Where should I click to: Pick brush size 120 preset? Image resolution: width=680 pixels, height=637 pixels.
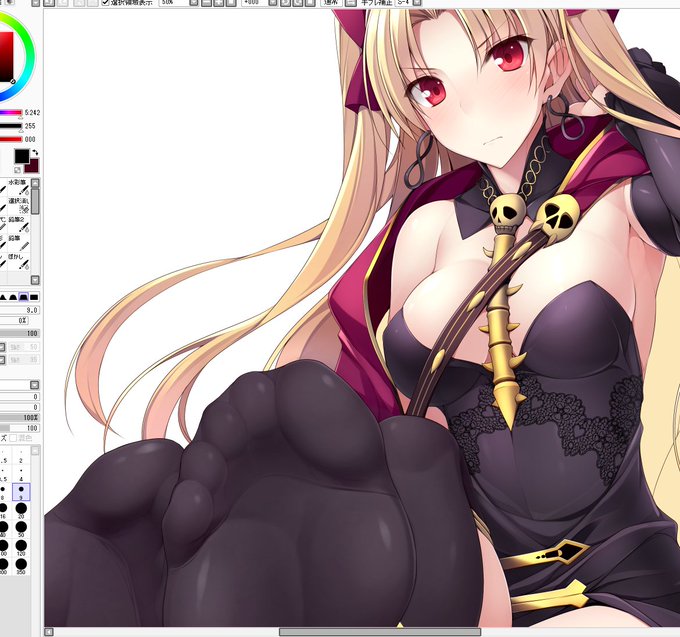[x=21, y=548]
